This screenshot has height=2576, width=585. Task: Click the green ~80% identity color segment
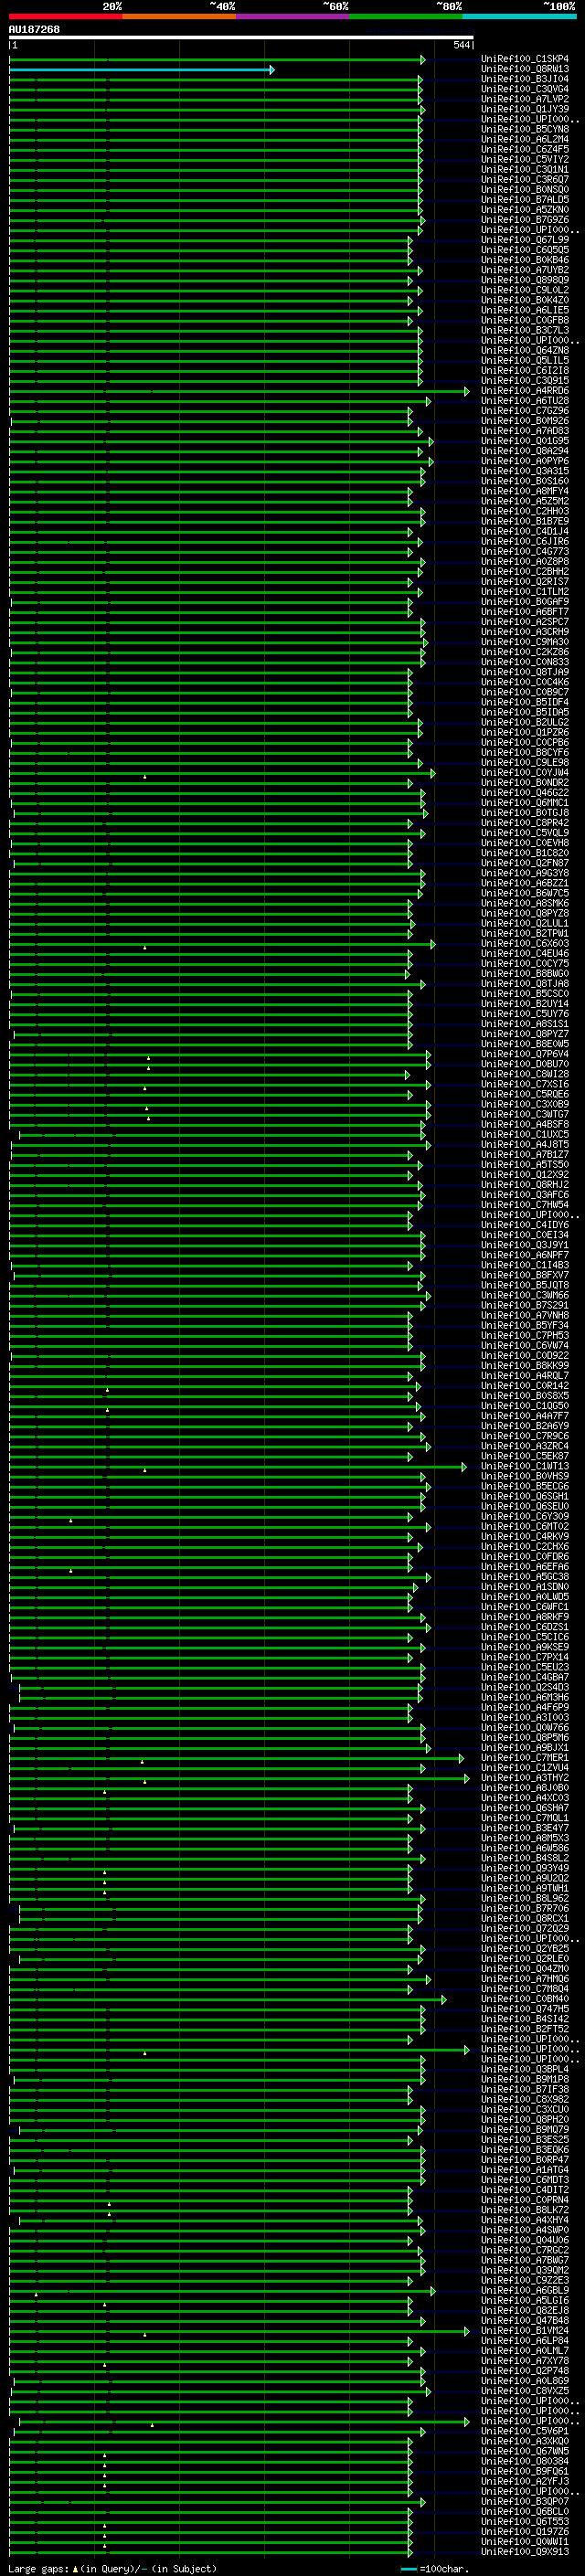tap(406, 16)
